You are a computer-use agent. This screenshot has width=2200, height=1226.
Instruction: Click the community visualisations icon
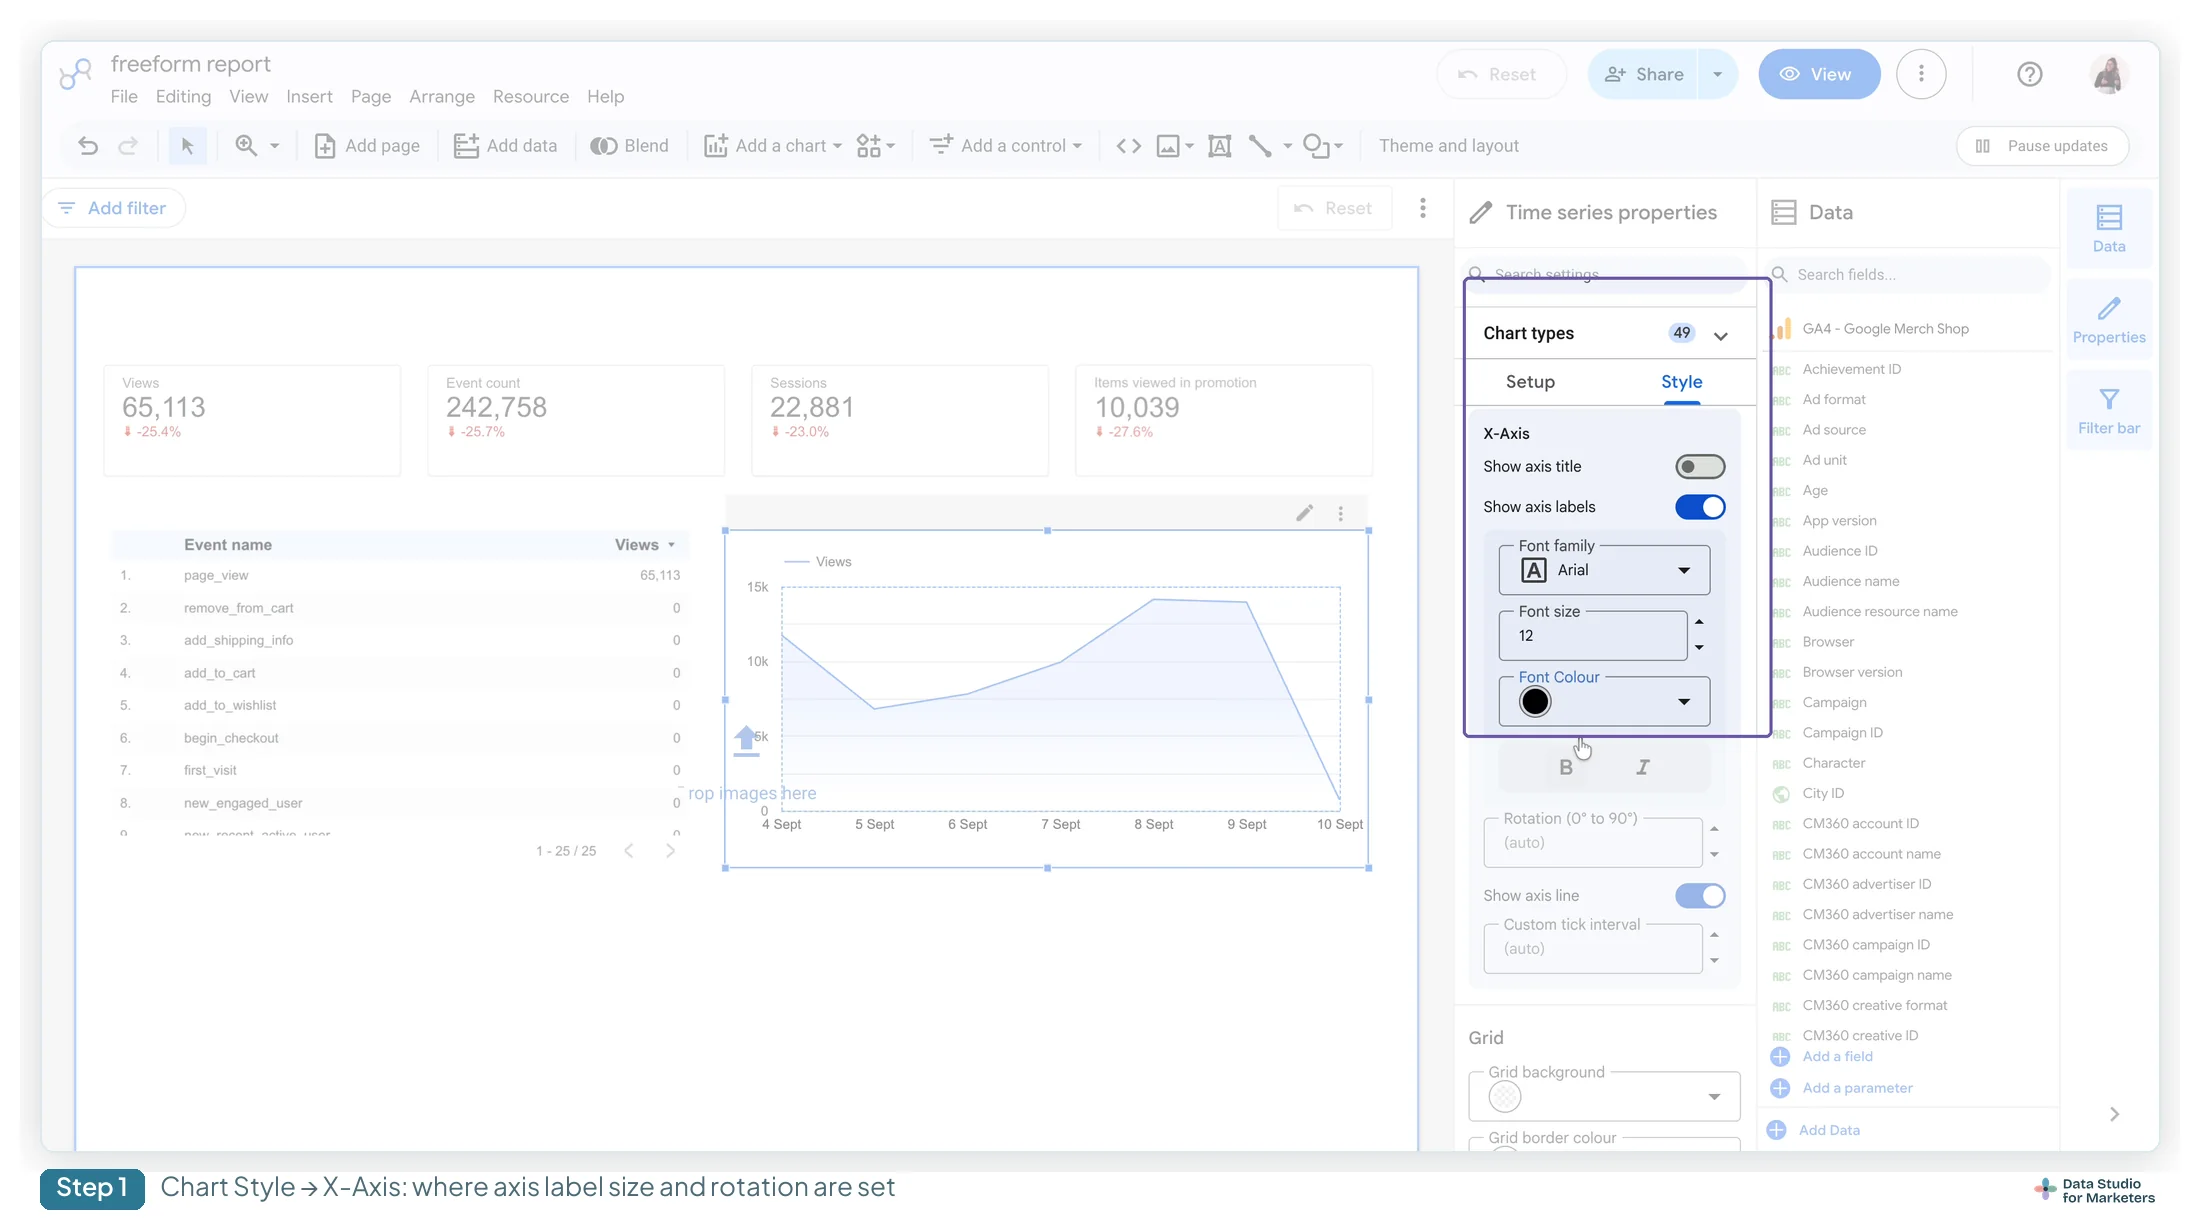click(x=869, y=146)
